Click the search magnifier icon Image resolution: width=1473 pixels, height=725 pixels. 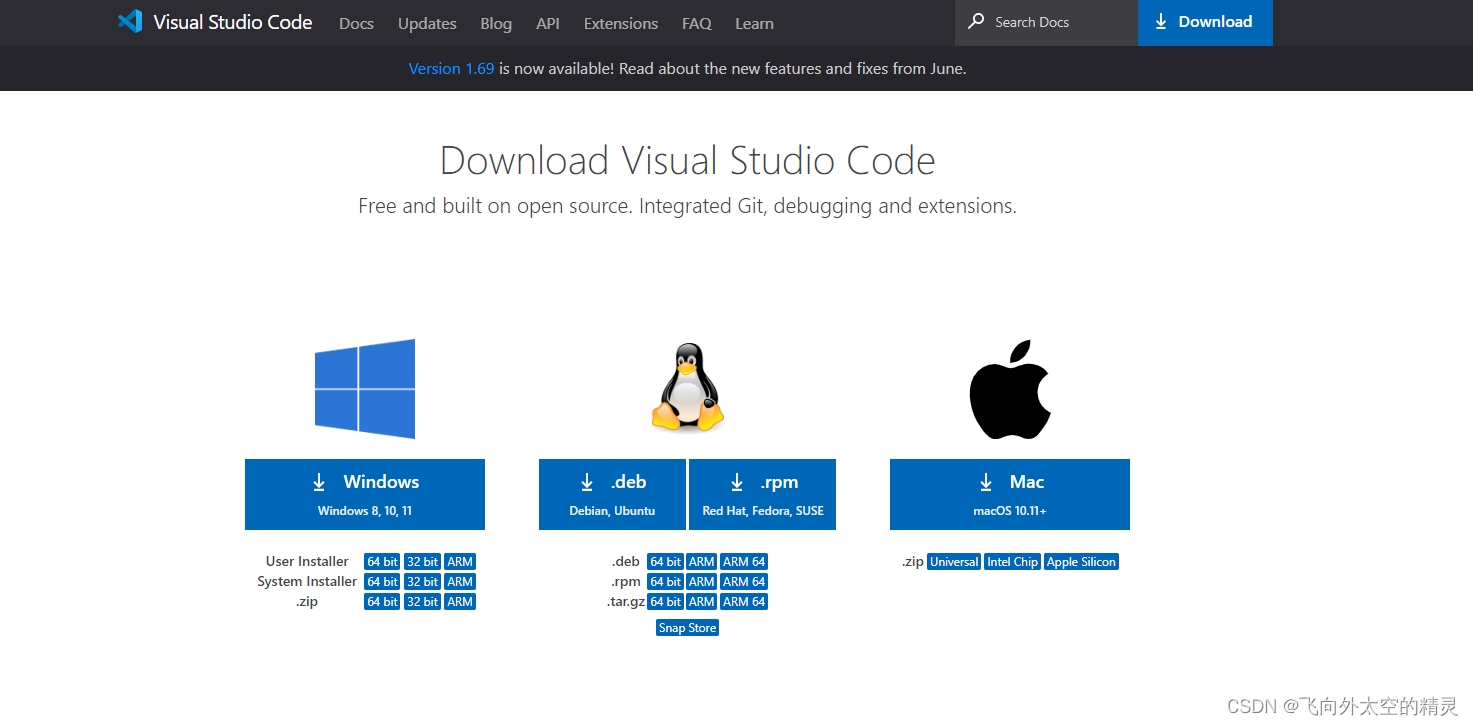click(x=976, y=22)
